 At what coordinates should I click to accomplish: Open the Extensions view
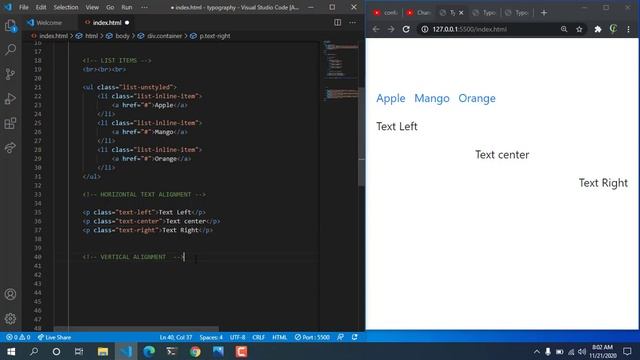tap(10, 123)
